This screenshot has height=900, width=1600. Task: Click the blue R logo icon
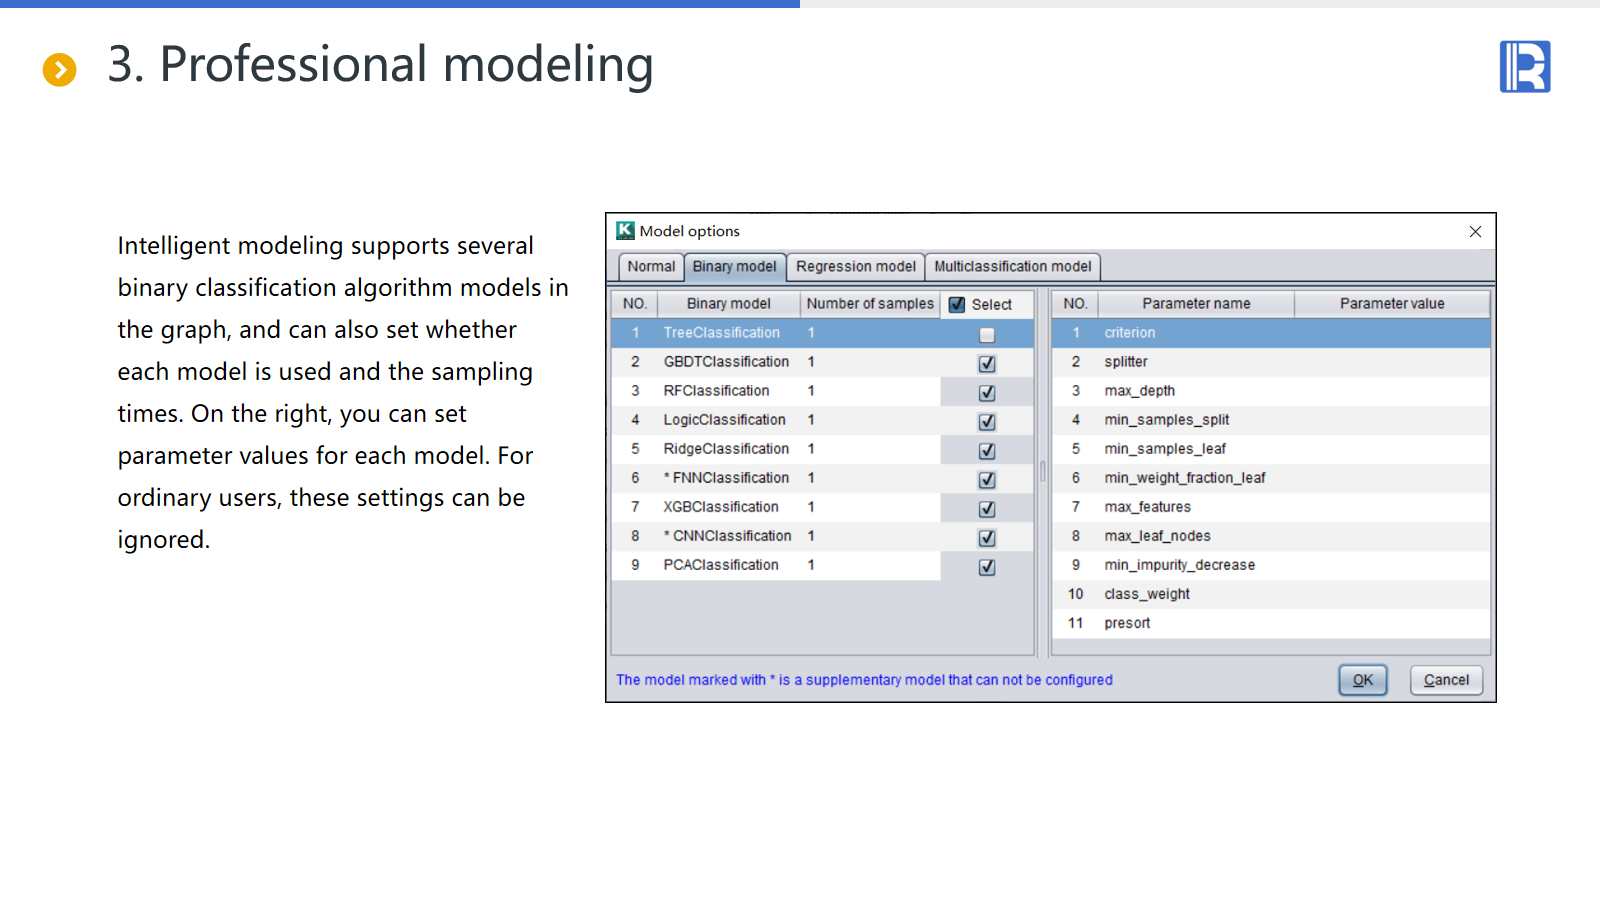point(1524,67)
